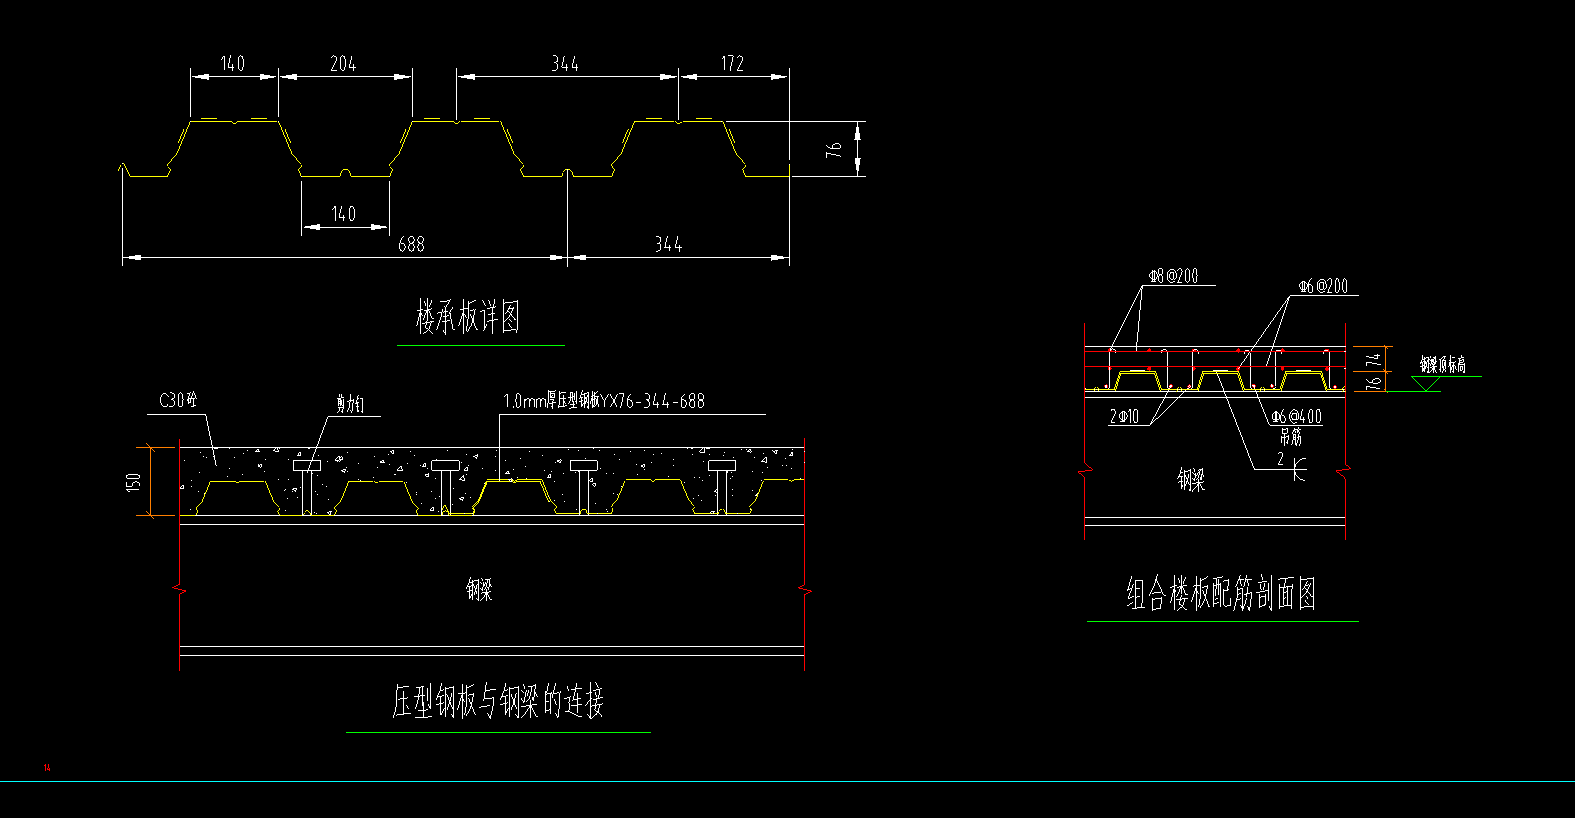Click the 'C30砼' concrete annotation

[177, 400]
